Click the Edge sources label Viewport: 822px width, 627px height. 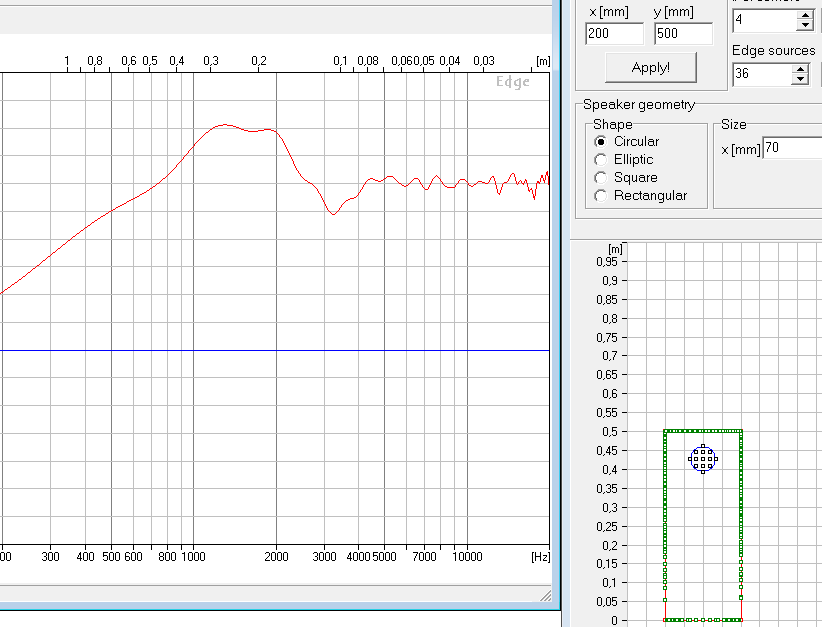(x=774, y=50)
